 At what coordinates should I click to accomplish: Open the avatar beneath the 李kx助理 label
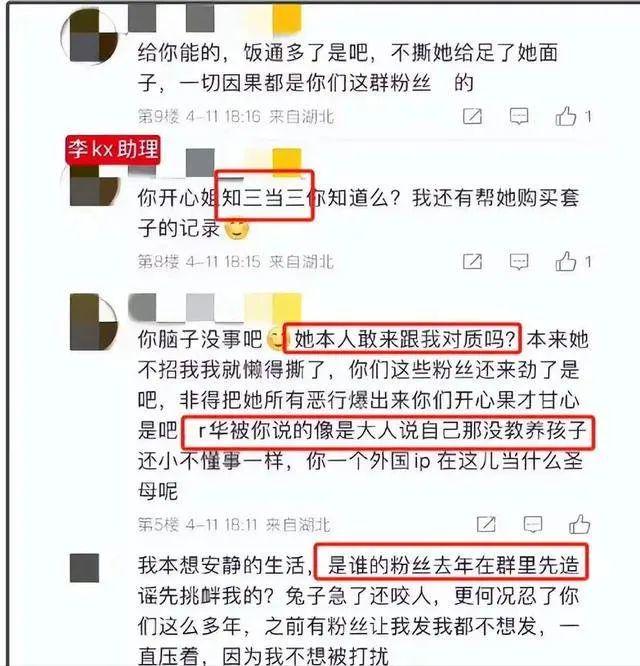[x=94, y=186]
